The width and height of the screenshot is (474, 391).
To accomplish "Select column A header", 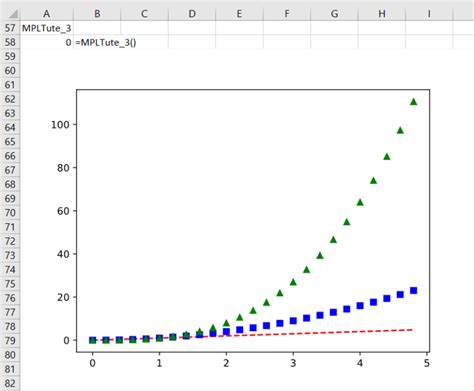I will point(47,14).
